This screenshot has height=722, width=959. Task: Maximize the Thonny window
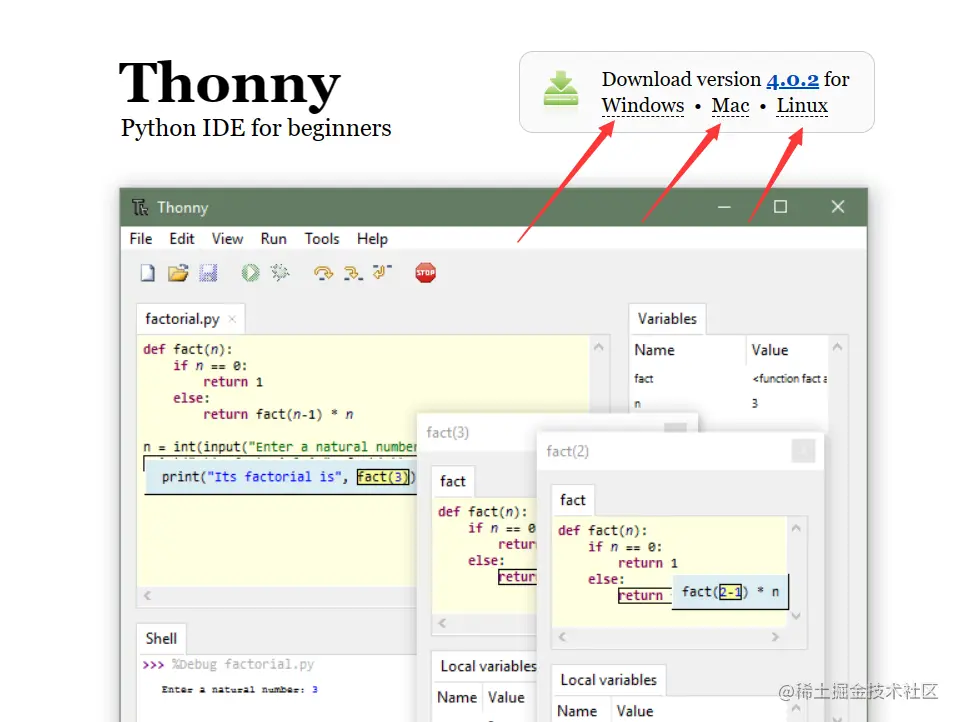coord(780,207)
